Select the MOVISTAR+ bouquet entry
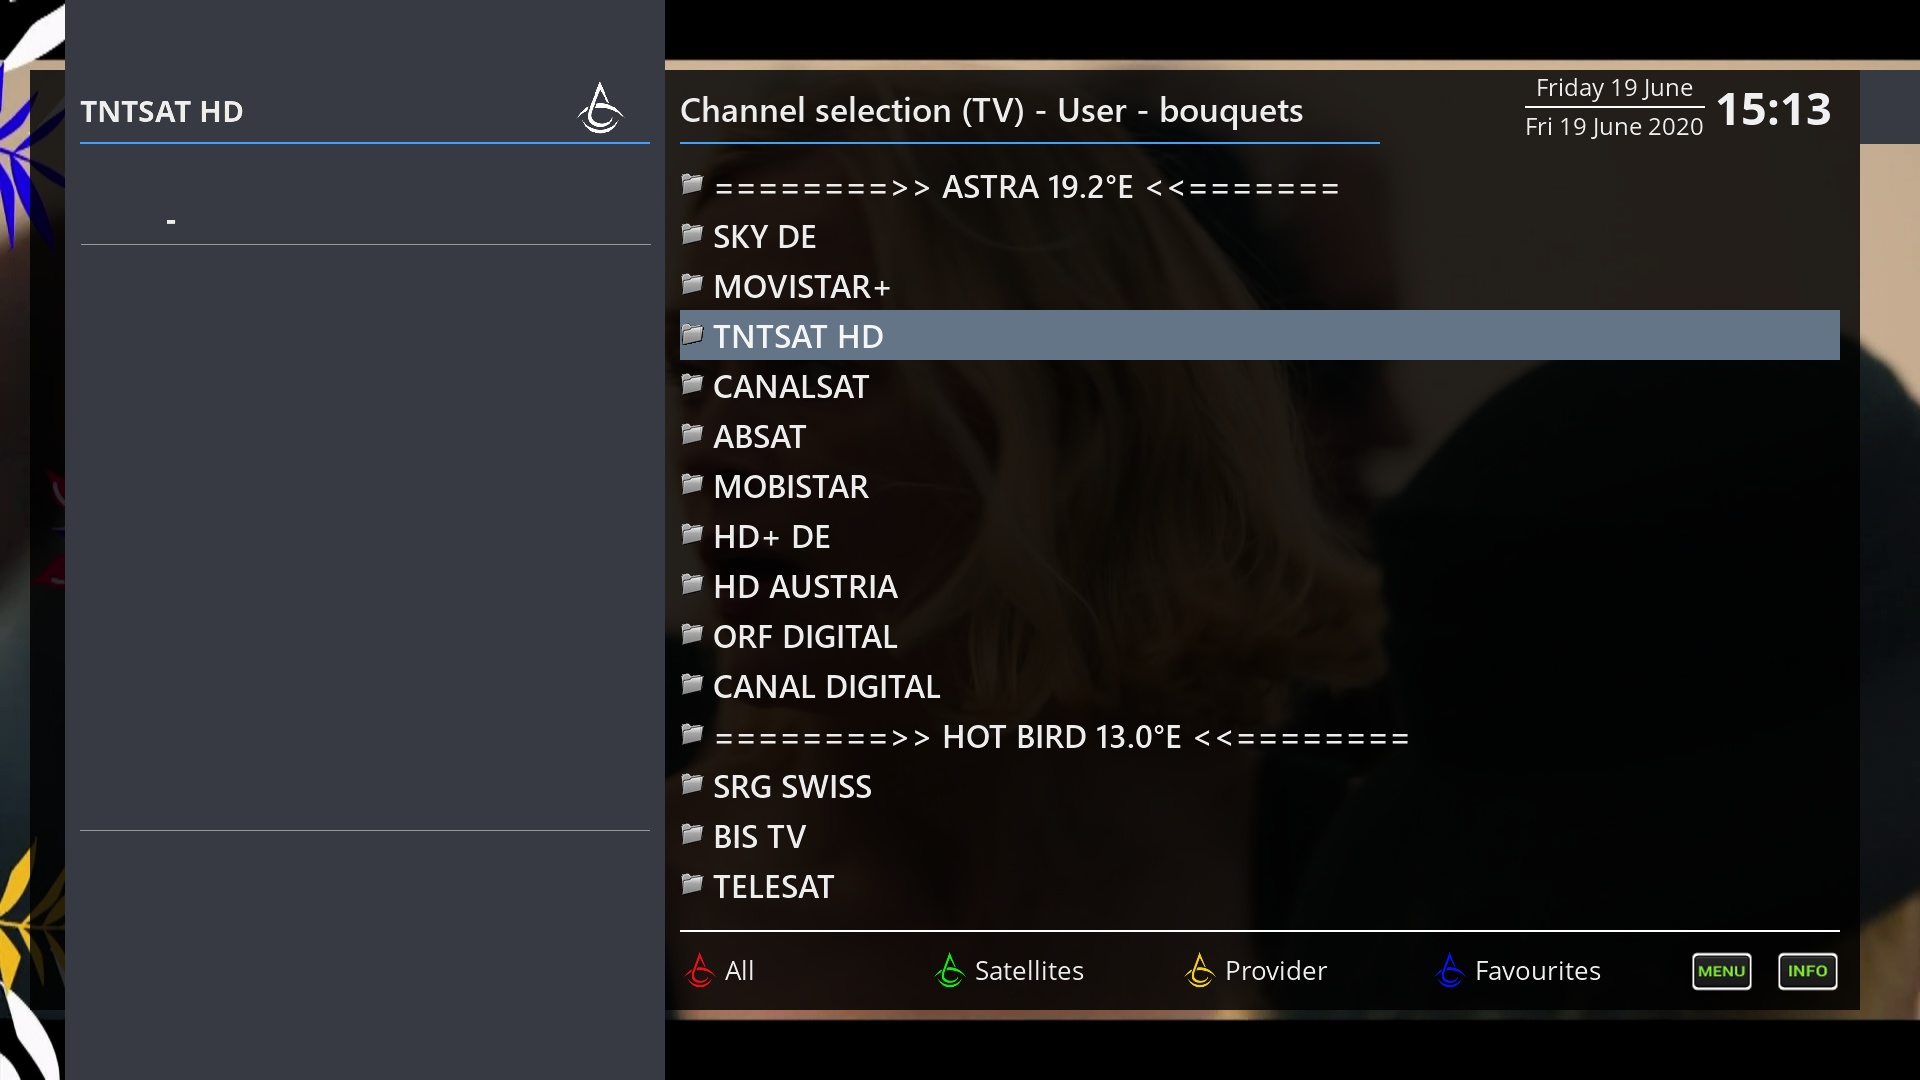 pos(1258,285)
